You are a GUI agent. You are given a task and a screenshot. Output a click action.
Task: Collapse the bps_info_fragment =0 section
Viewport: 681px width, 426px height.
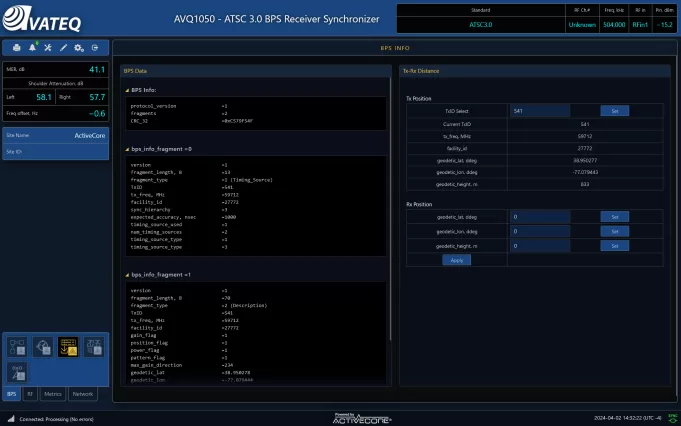(127, 149)
